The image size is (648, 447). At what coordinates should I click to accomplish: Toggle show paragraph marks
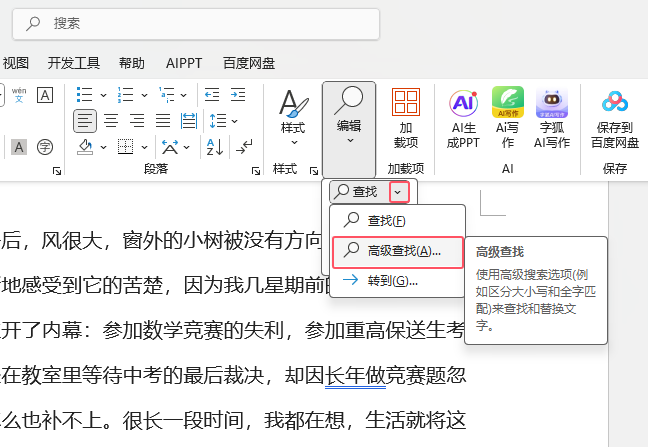click(244, 147)
